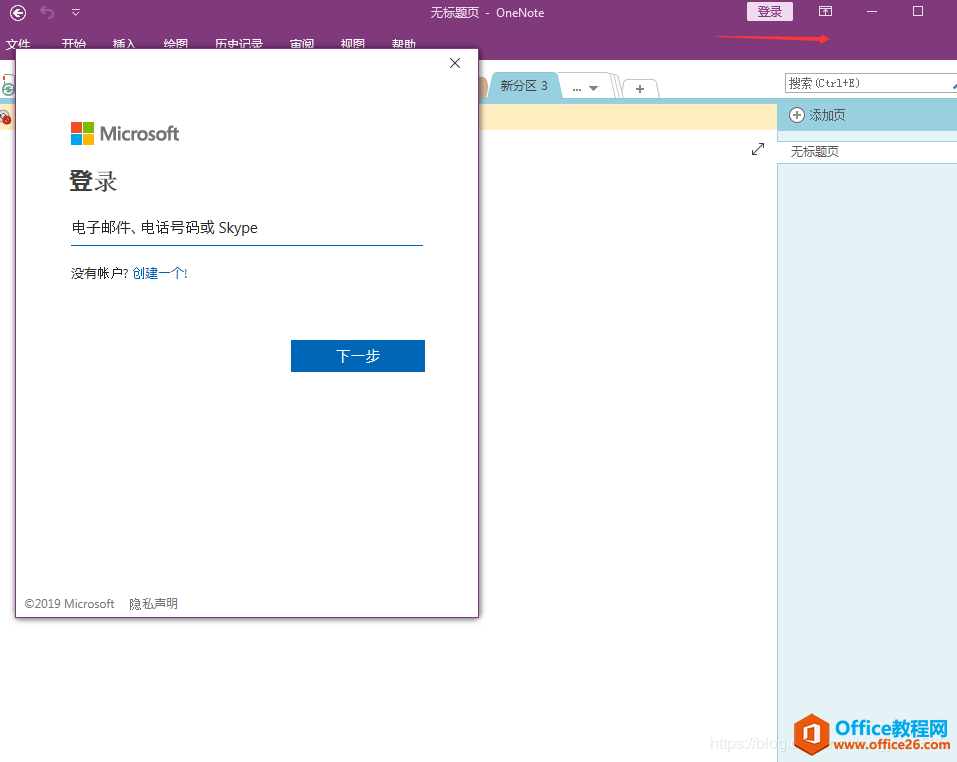Viewport: 957px width, 762px height.
Task: Click the Back arrow icon in title bar
Action: [18, 13]
